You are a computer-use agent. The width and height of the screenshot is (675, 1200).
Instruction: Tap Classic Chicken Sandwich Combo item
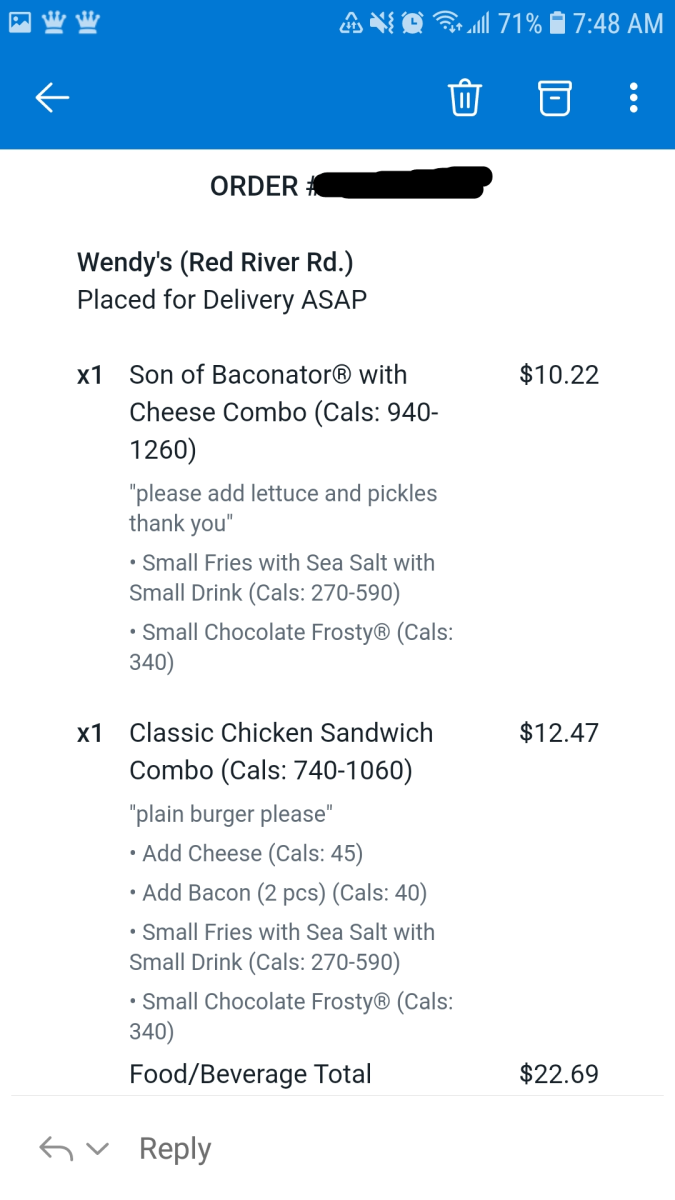[281, 751]
